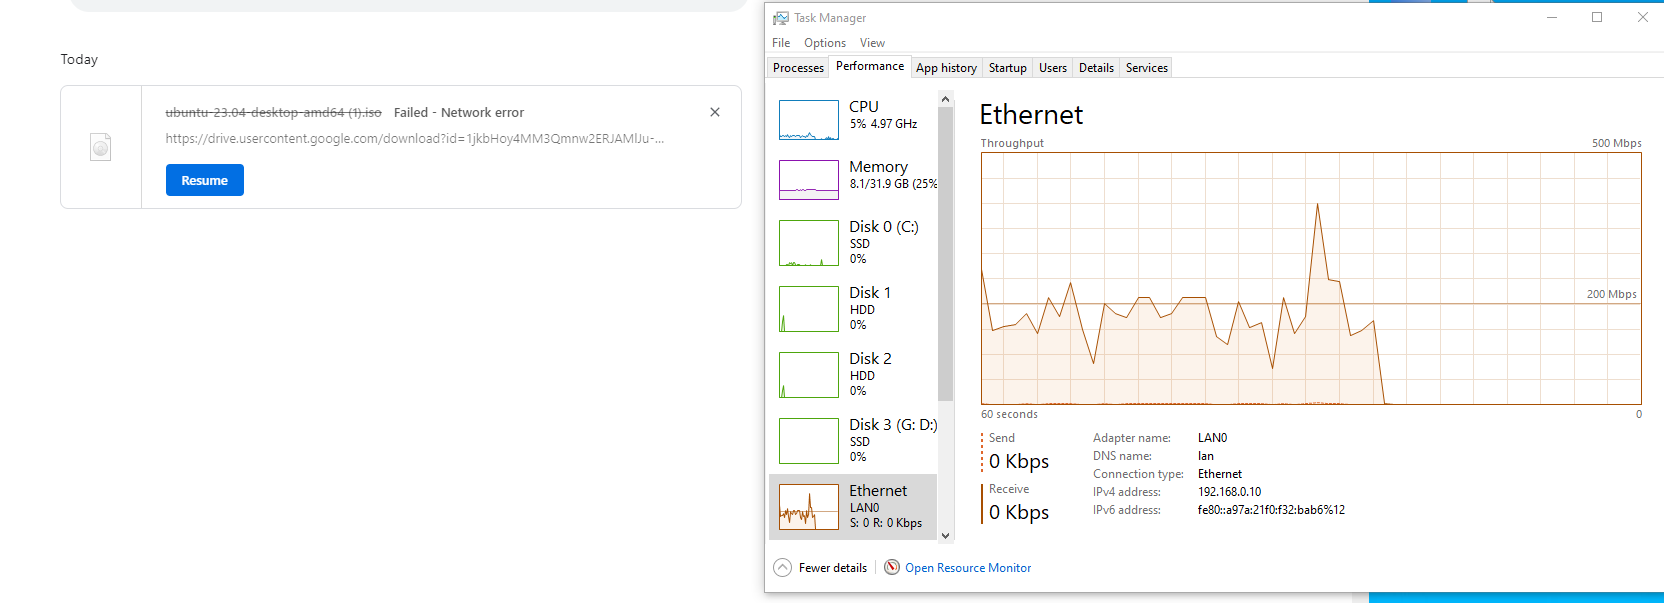
Task: Click the CPU label in the resource list
Action: click(x=864, y=106)
